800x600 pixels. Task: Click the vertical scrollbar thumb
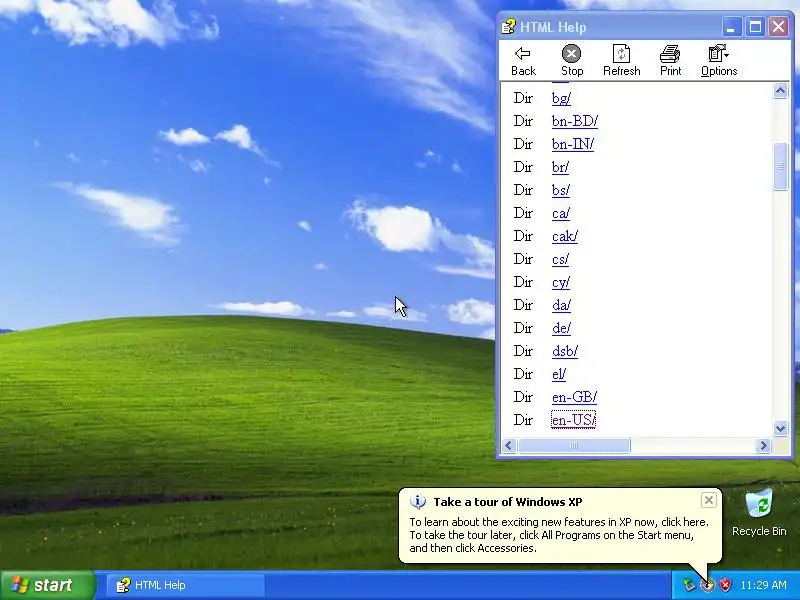pyautogui.click(x=780, y=166)
